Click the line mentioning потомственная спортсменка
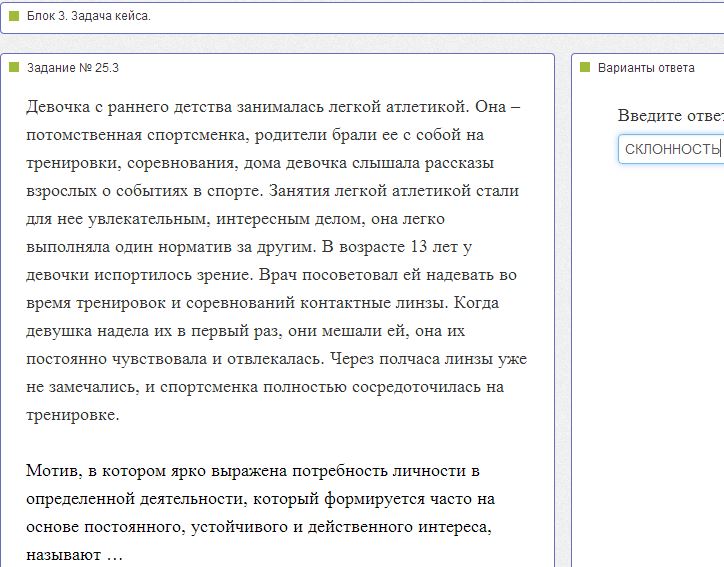Viewport: 724px width, 567px height. 255,135
